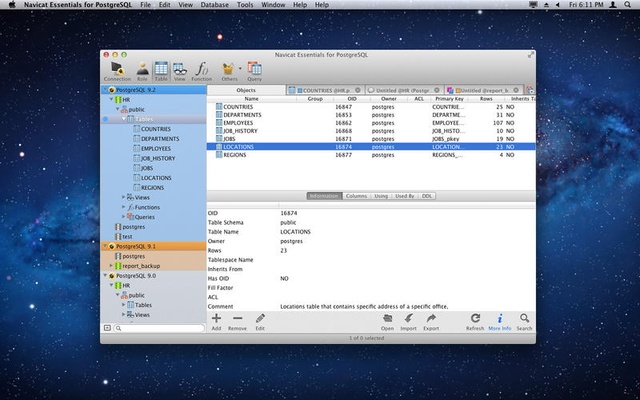Collapse the HR database under PostgreSQL 9.2
640x400 pixels.
(111, 99)
